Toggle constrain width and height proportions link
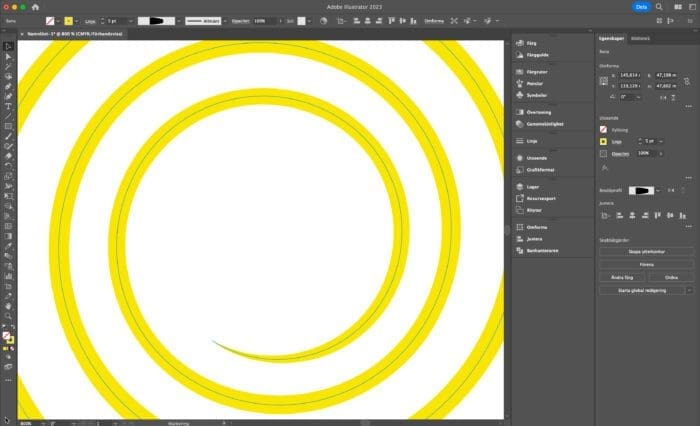The height and width of the screenshot is (426, 700). (x=687, y=81)
